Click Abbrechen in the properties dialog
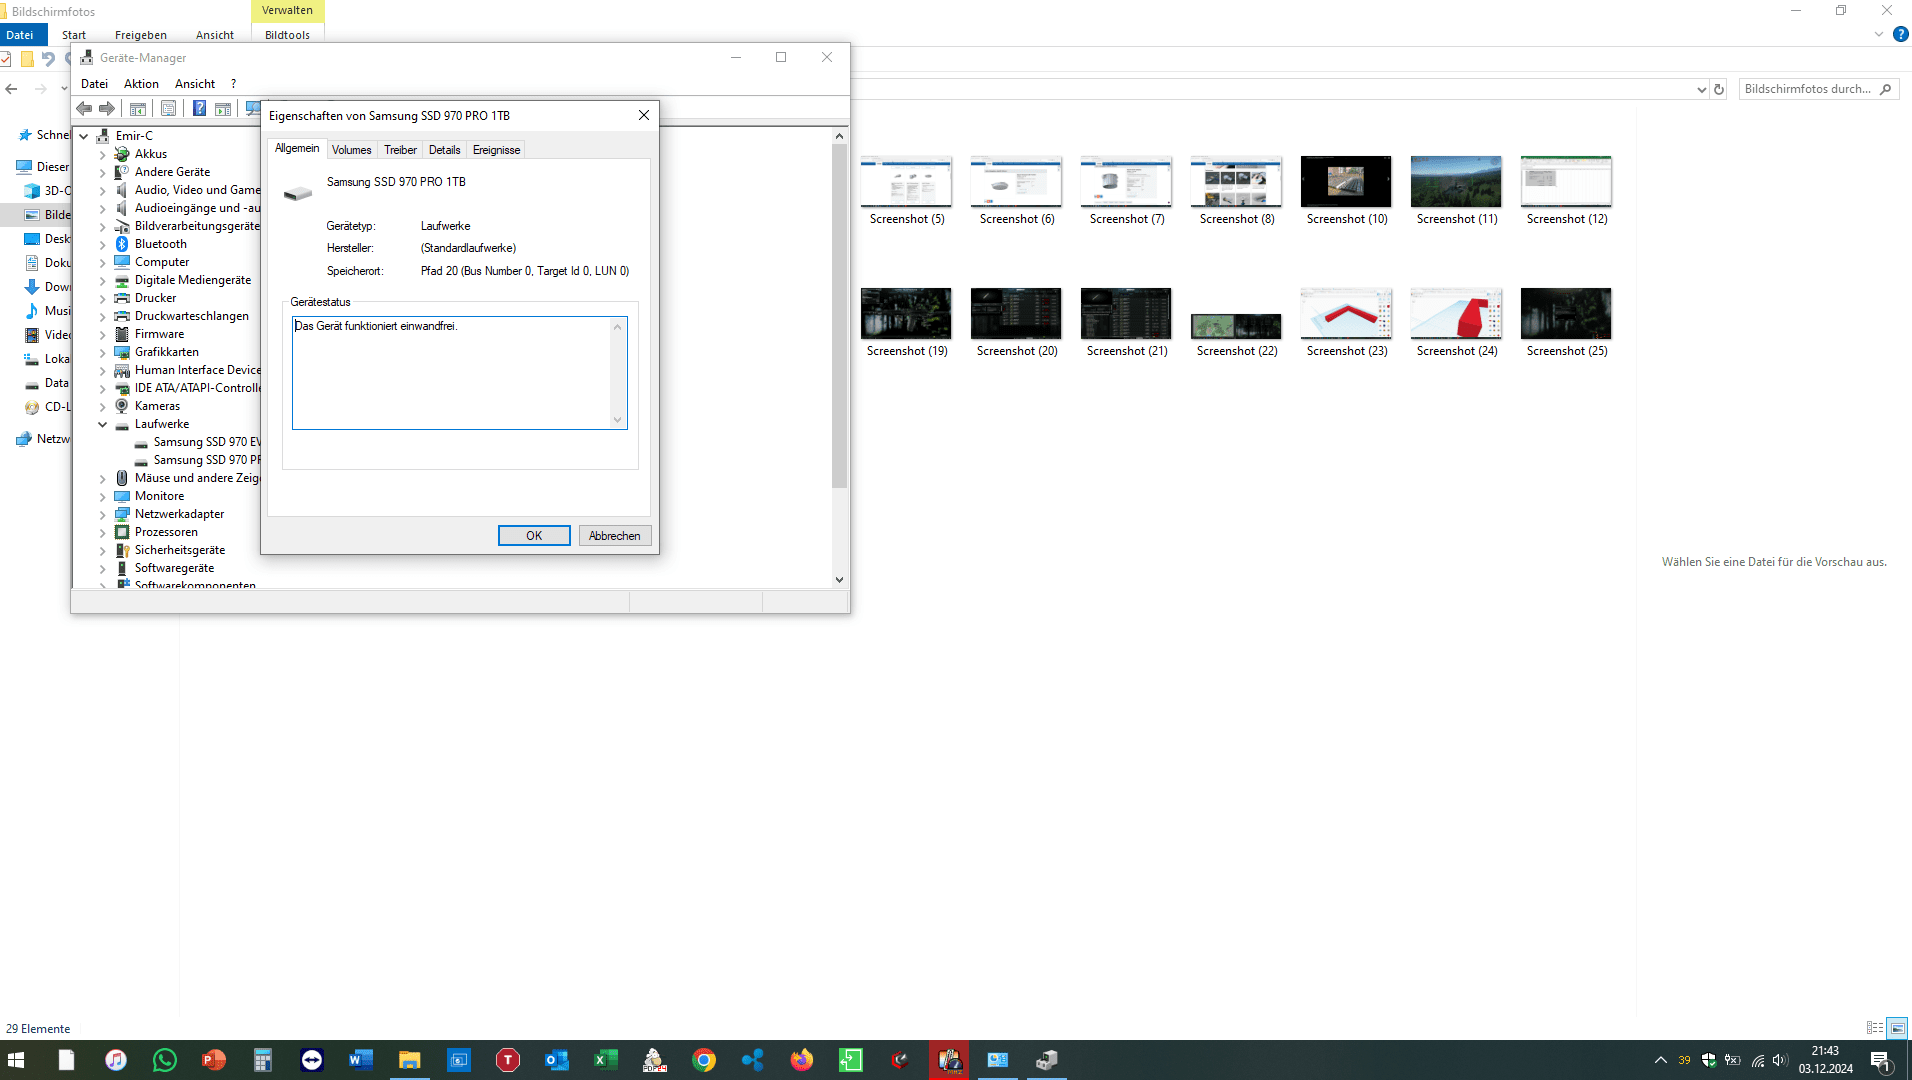 (x=615, y=536)
